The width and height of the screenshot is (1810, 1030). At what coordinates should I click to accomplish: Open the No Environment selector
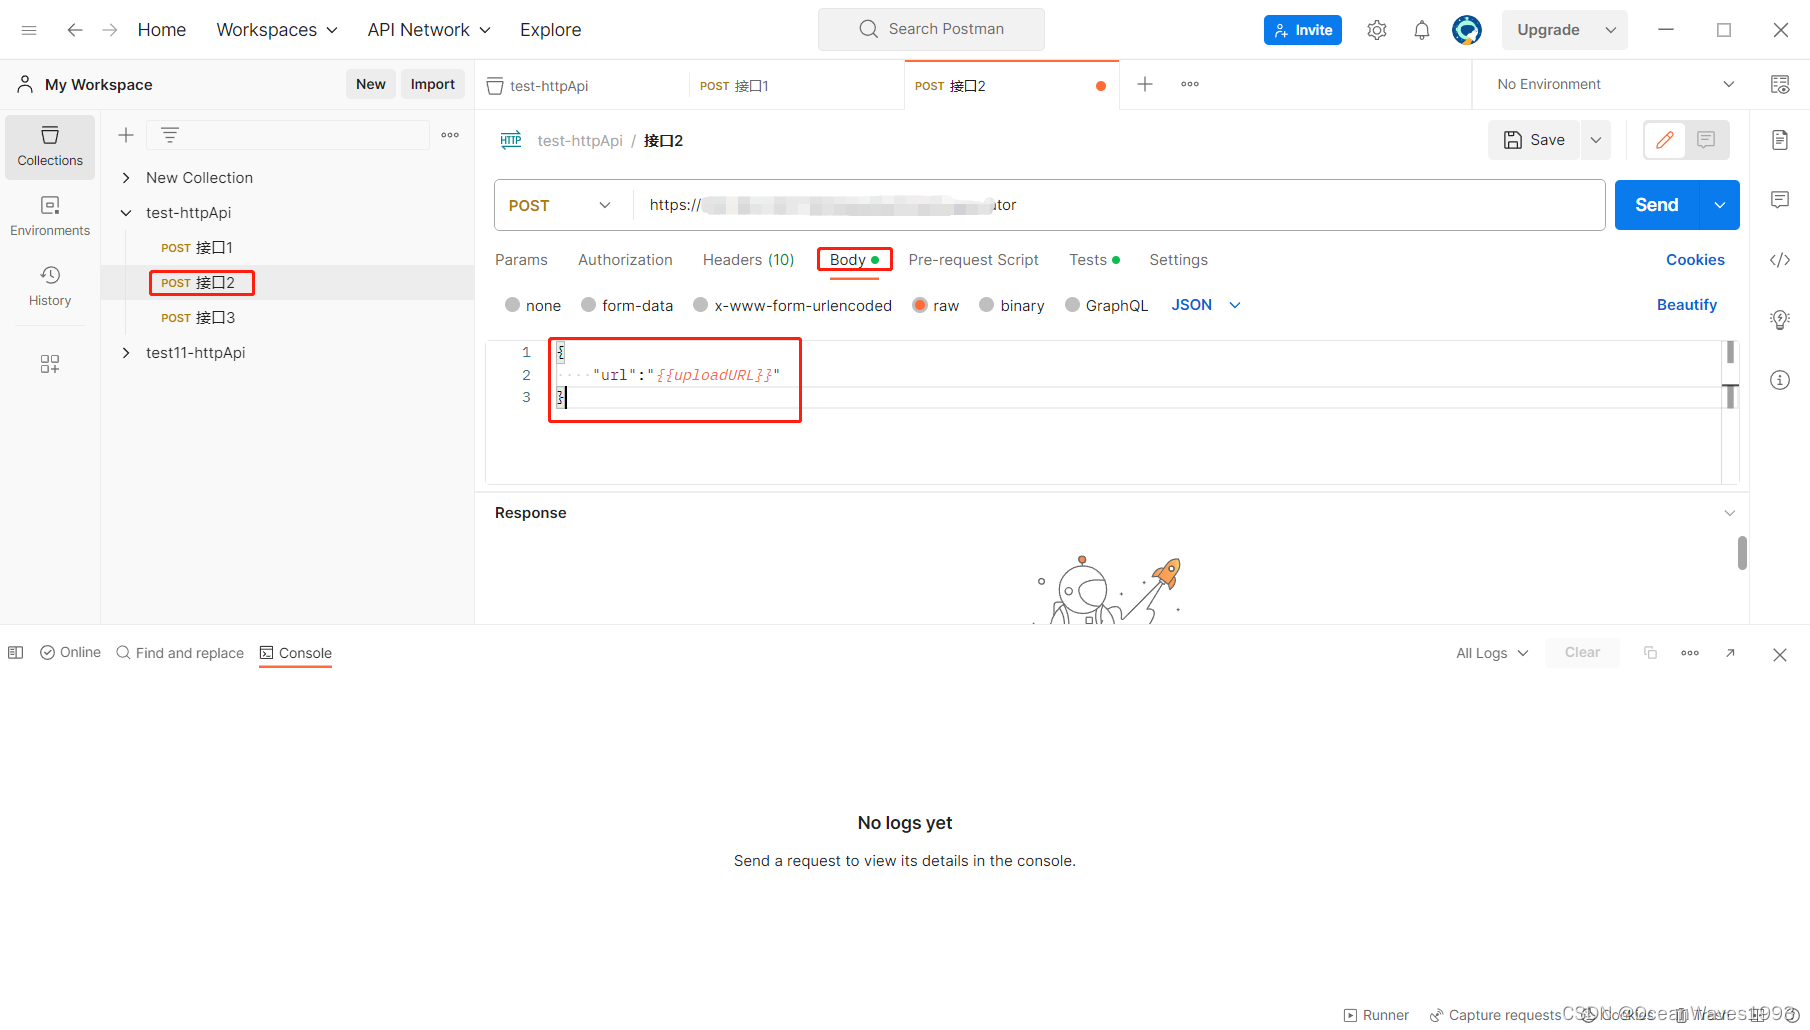tap(1615, 84)
